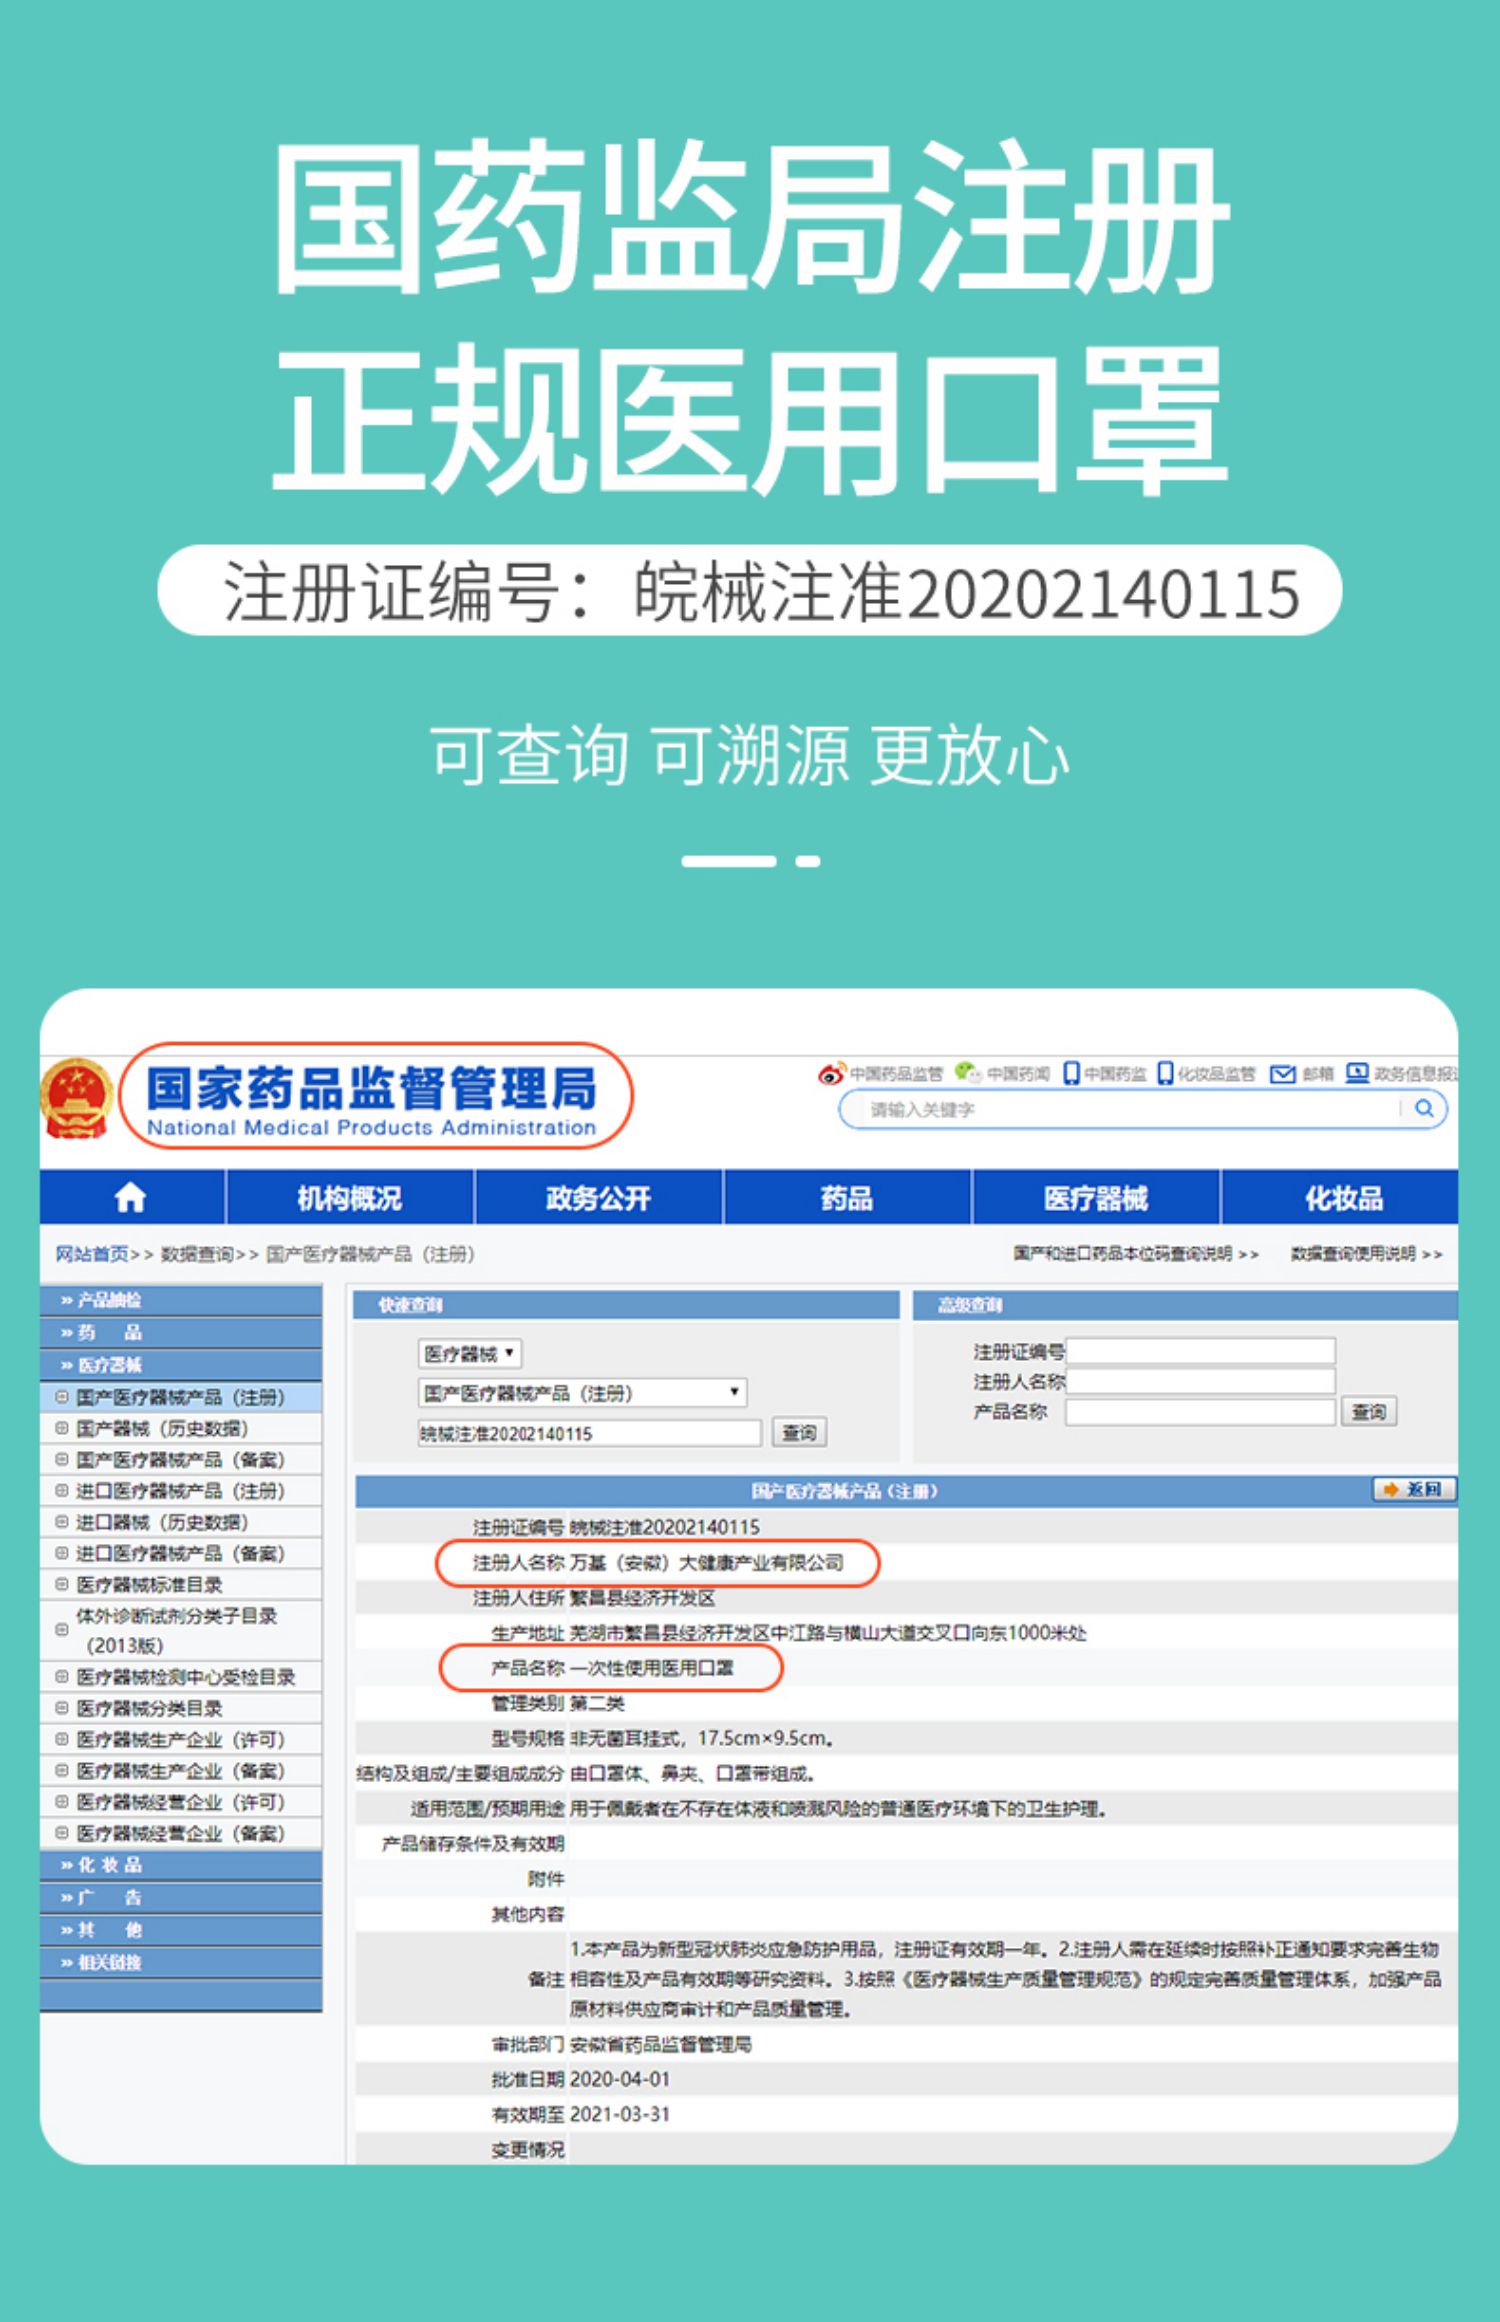The height and width of the screenshot is (2322, 1500).
Task: Select 医疗器械生产企业（备案） in sidebar
Action: pyautogui.click(x=181, y=1771)
